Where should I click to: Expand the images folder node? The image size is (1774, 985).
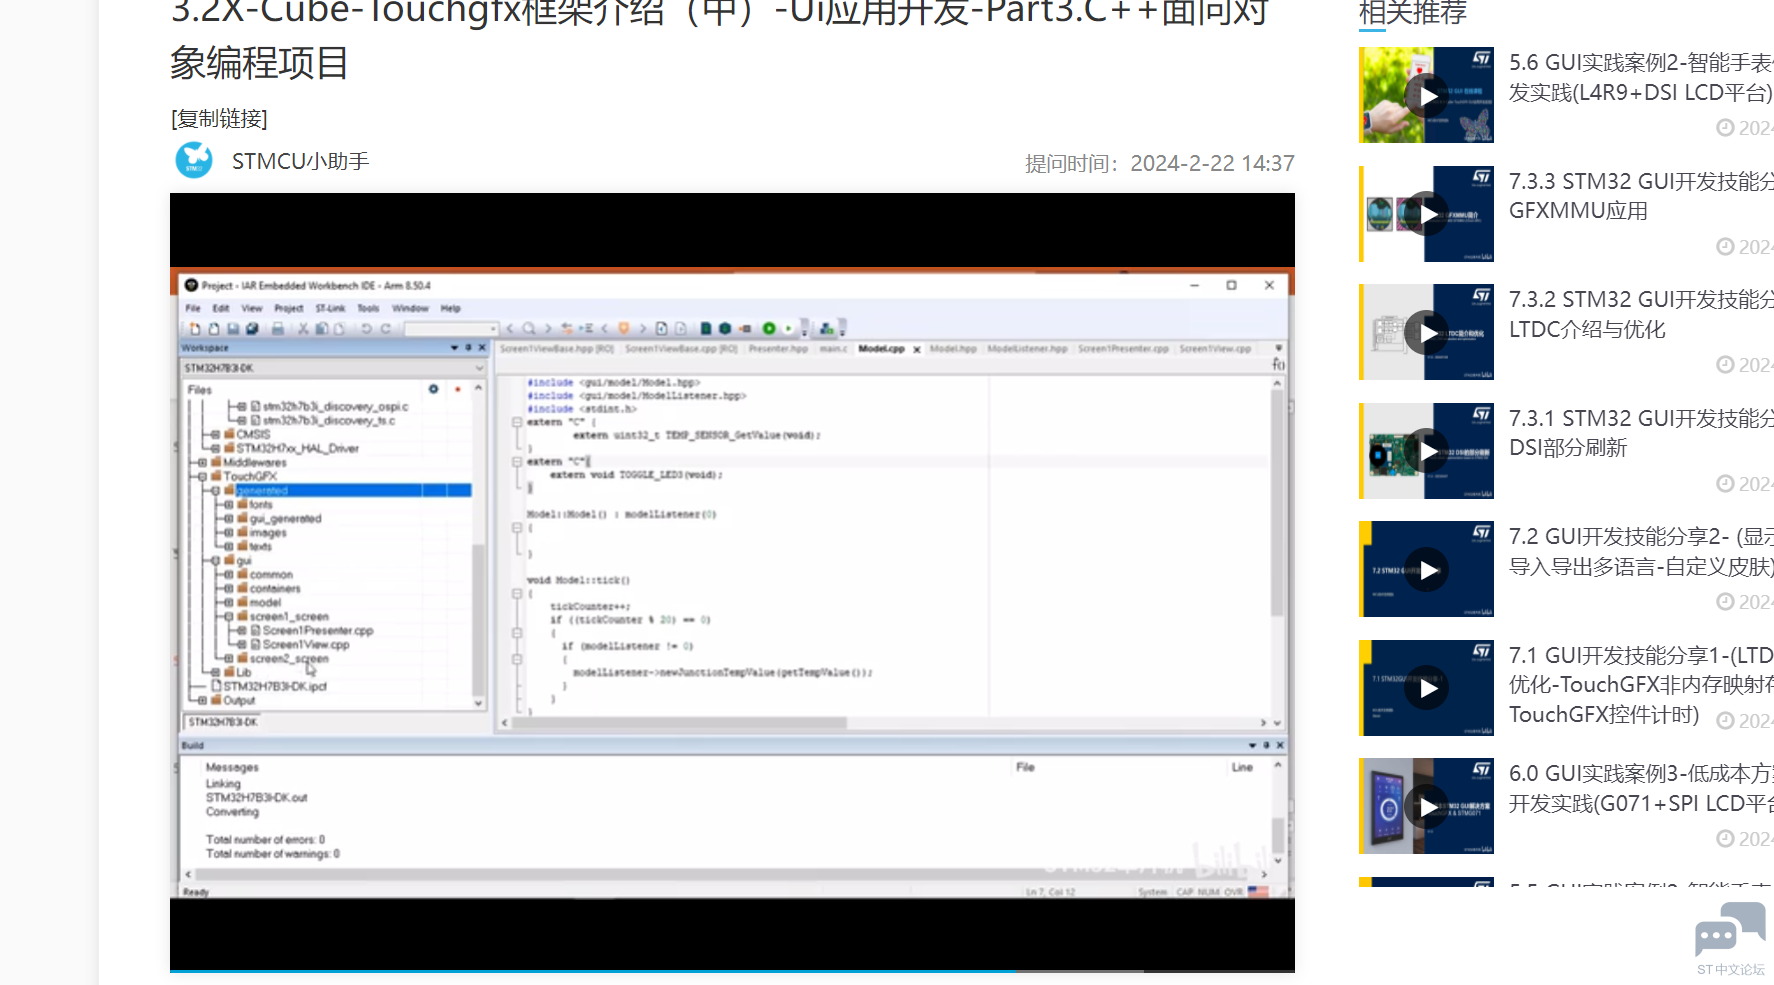228,533
